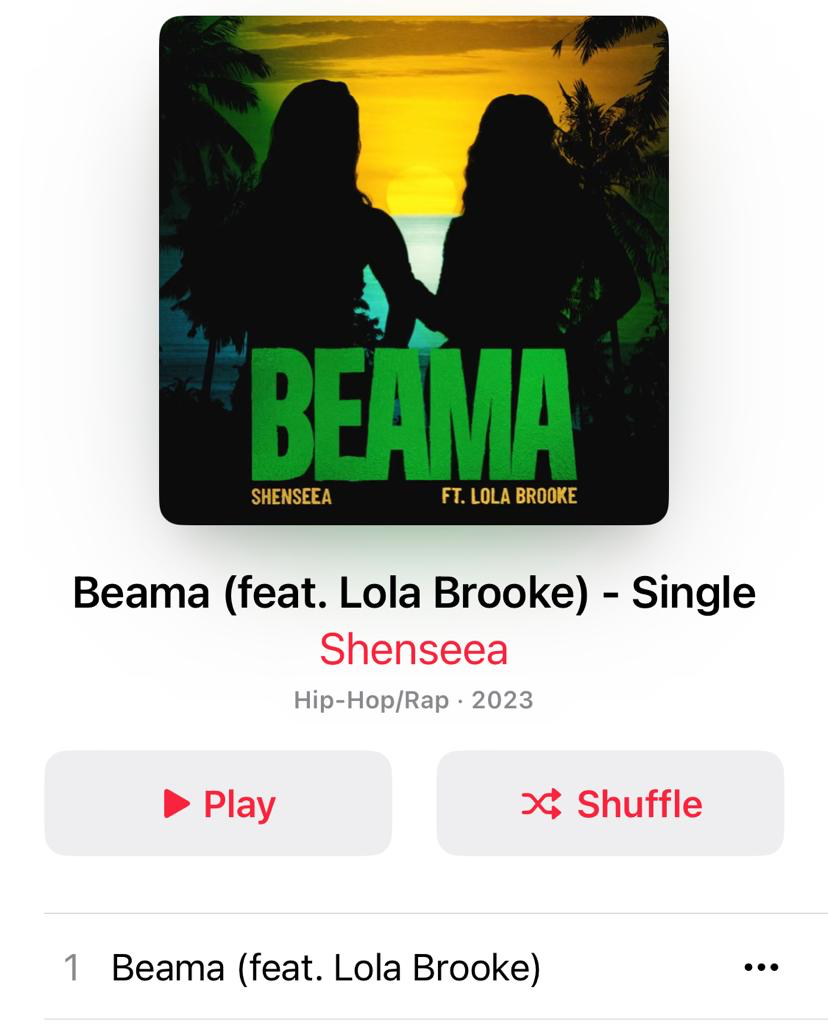The height and width of the screenshot is (1024, 828).
Task: Tap the Shuffle button
Action: [610, 803]
